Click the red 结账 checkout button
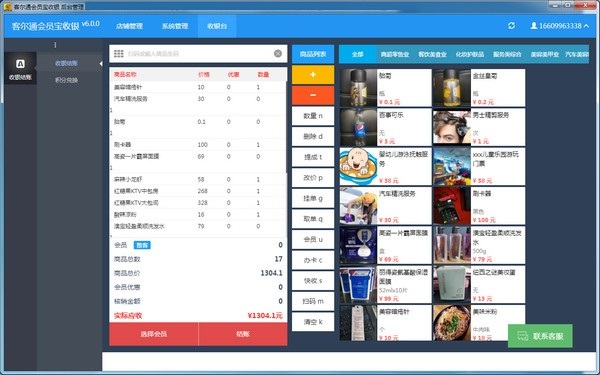Image resolution: width=600 pixels, height=375 pixels. coord(243,334)
